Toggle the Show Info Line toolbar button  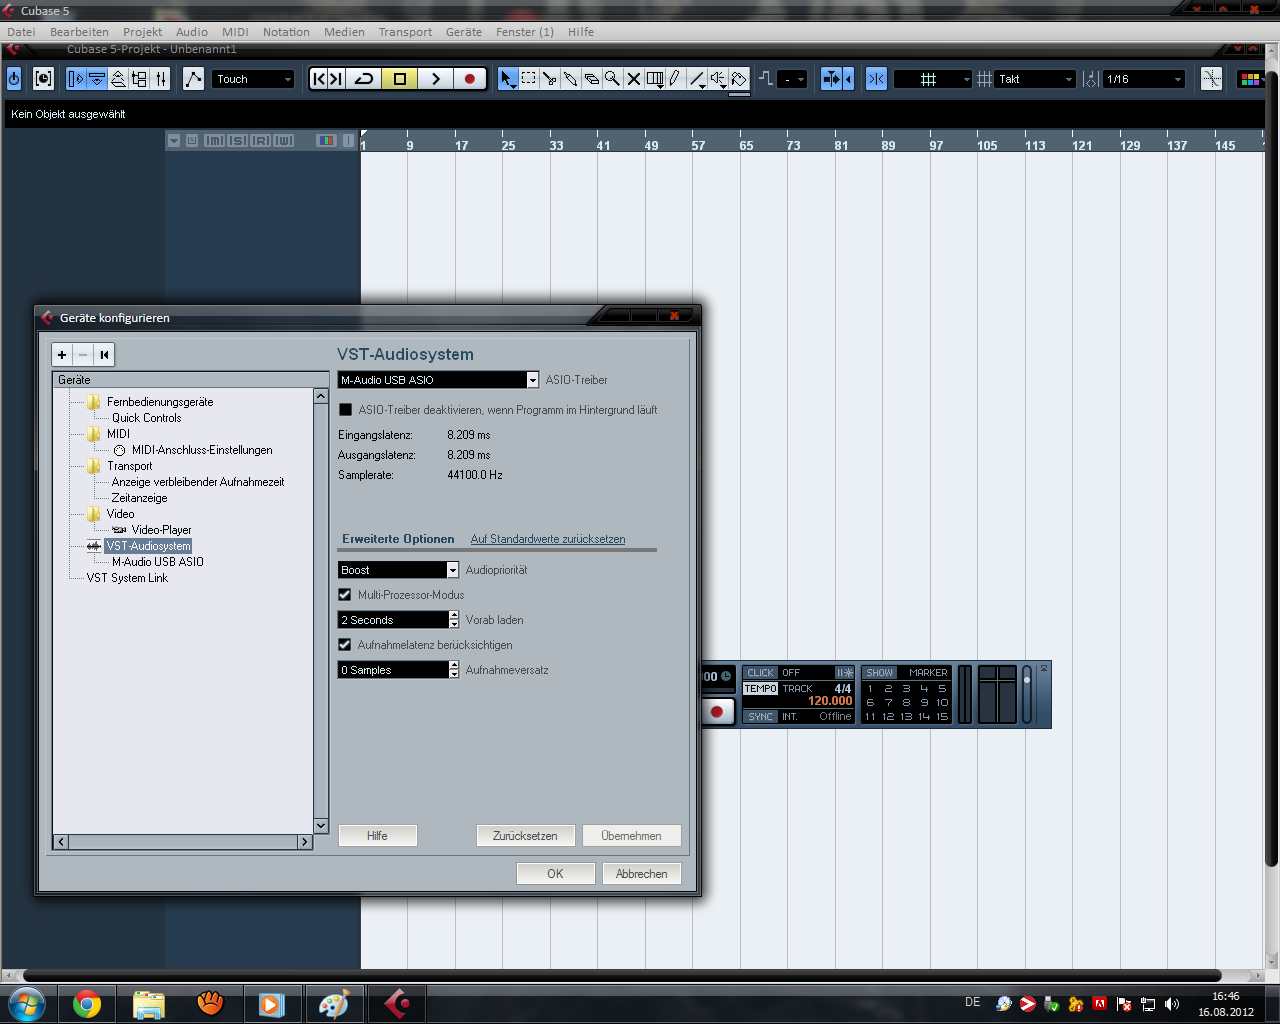point(97,78)
